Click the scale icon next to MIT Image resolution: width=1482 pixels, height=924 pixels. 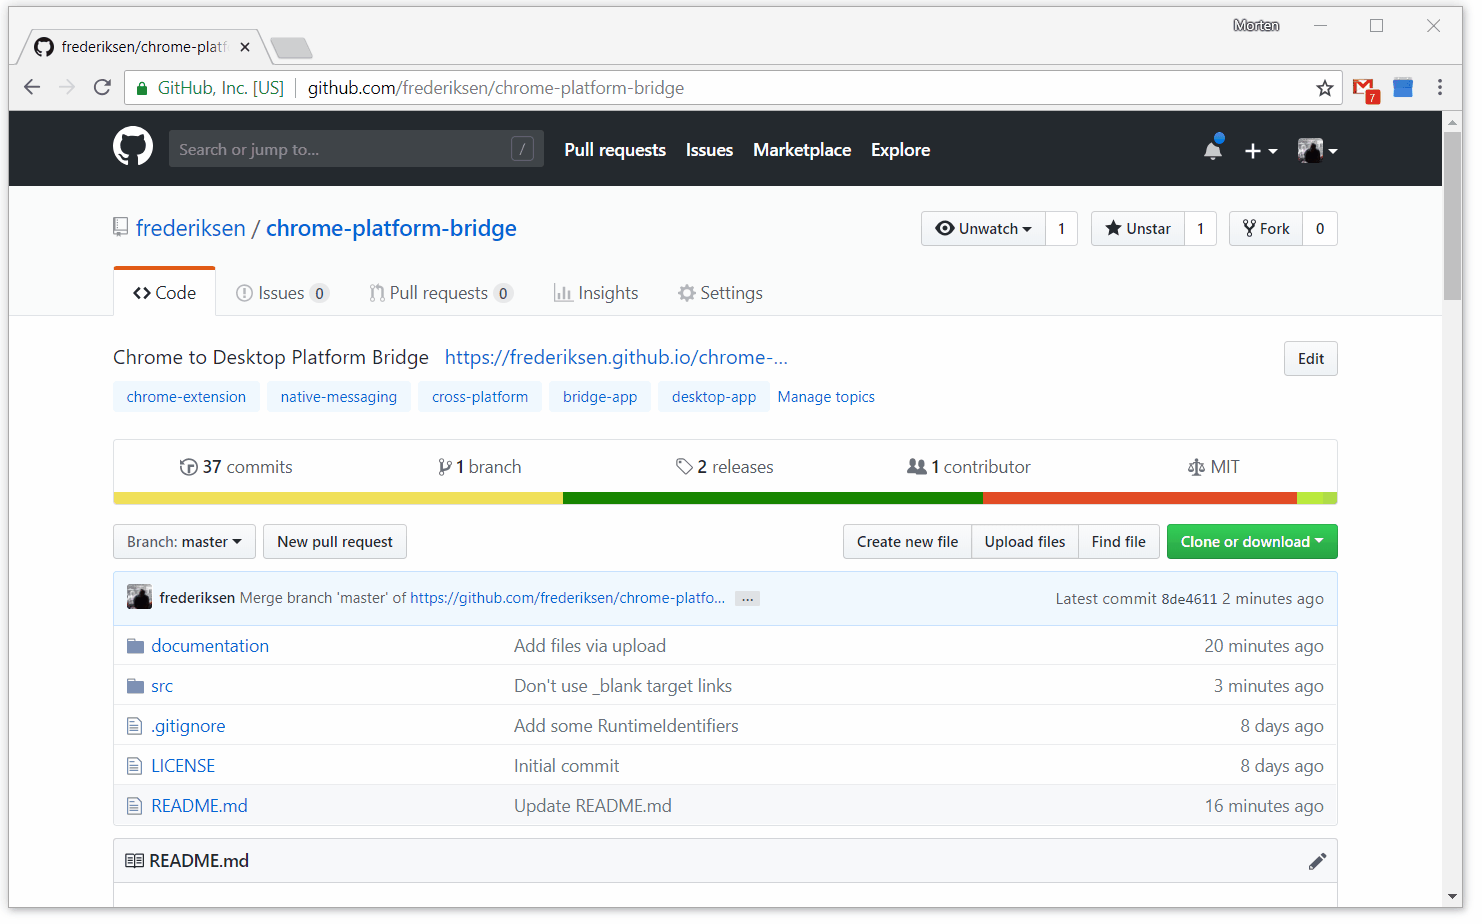coord(1196,467)
